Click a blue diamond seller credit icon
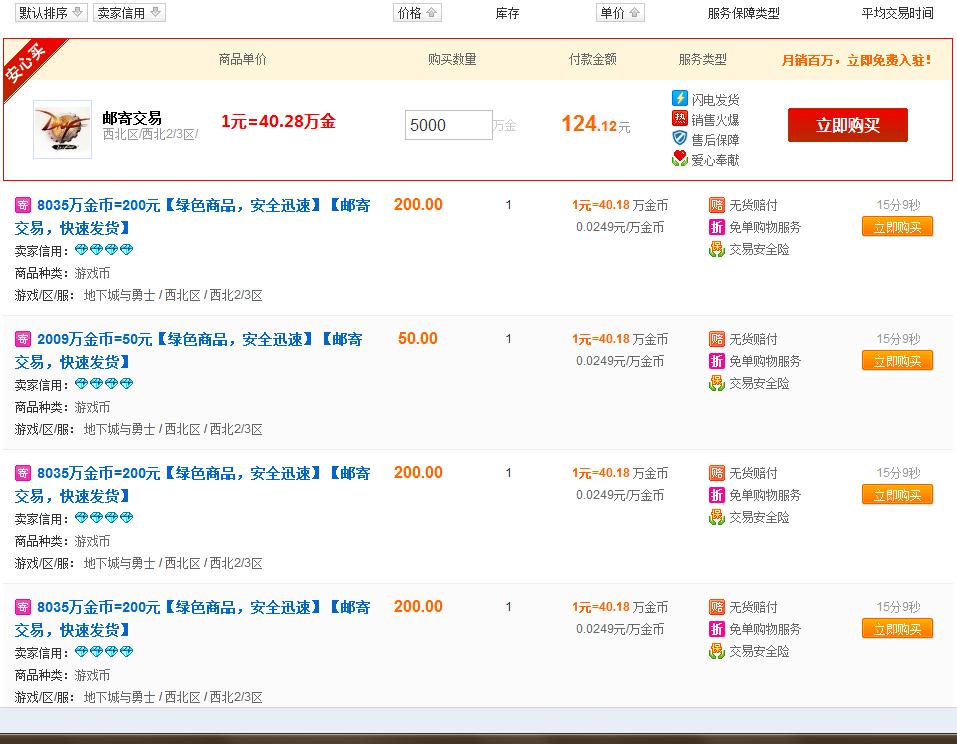The image size is (957, 744). point(80,250)
